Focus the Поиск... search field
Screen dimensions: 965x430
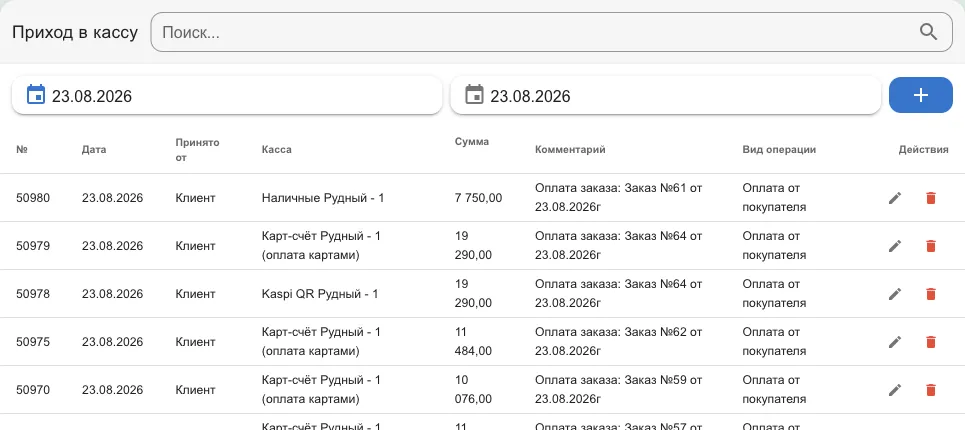[x=551, y=32]
